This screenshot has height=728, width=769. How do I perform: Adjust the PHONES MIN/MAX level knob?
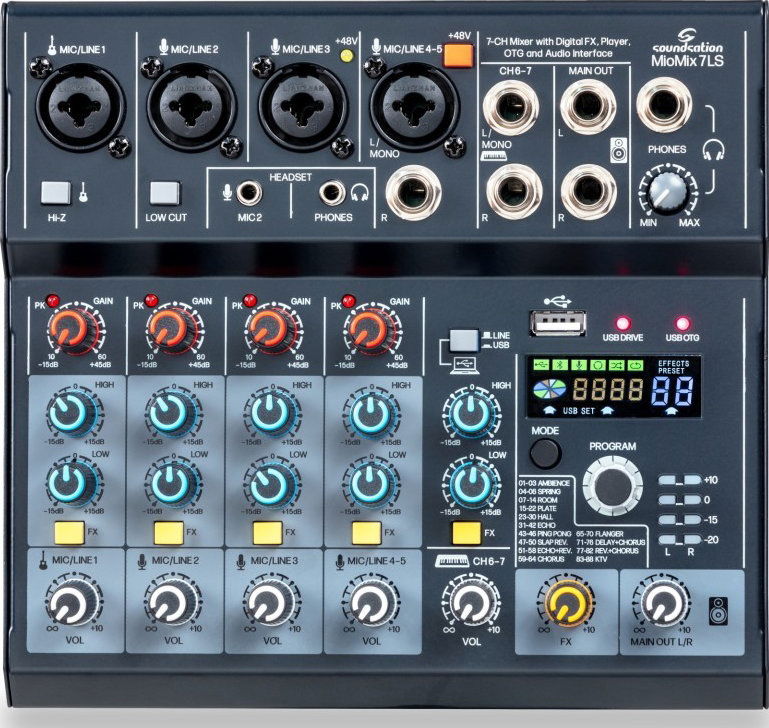[x=669, y=188]
